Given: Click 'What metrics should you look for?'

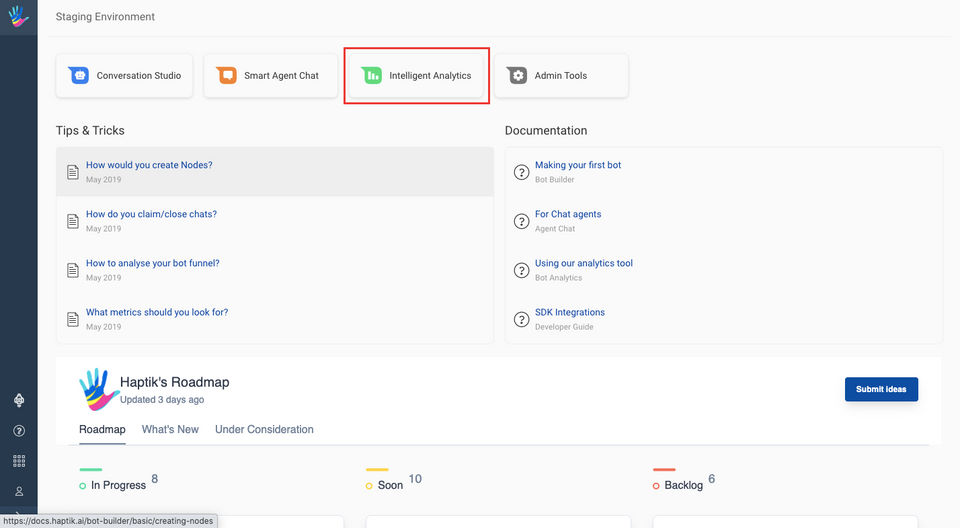Looking at the screenshot, I should (x=157, y=312).
